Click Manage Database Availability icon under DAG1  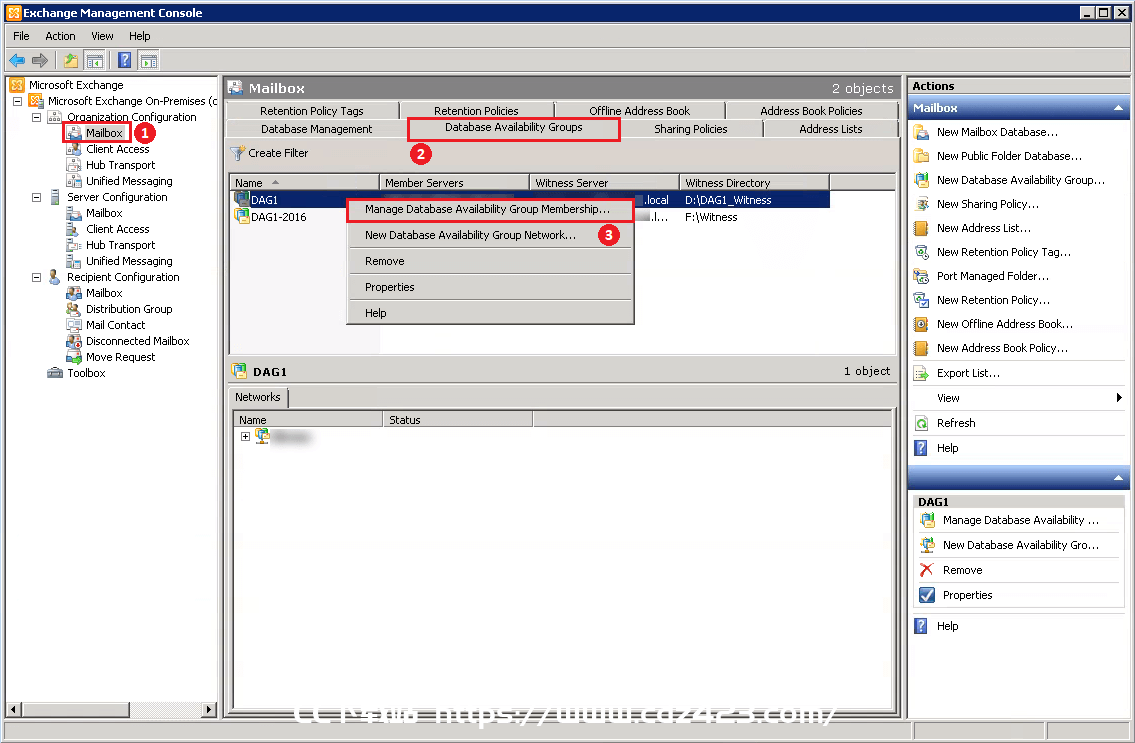[927, 520]
